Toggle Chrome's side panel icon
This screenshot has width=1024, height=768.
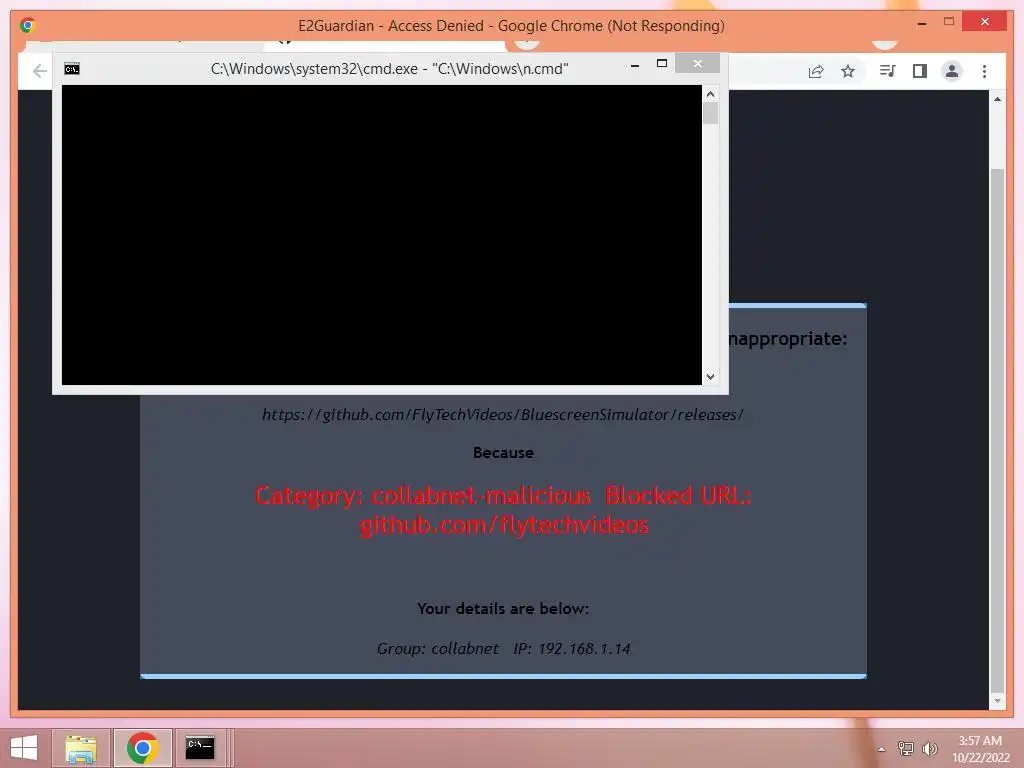(x=920, y=71)
